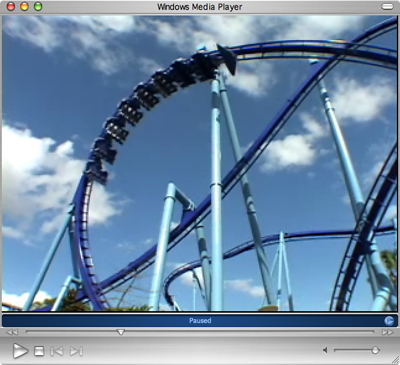Mute audio via the speaker icon
The width and height of the screenshot is (400, 365).
click(325, 350)
